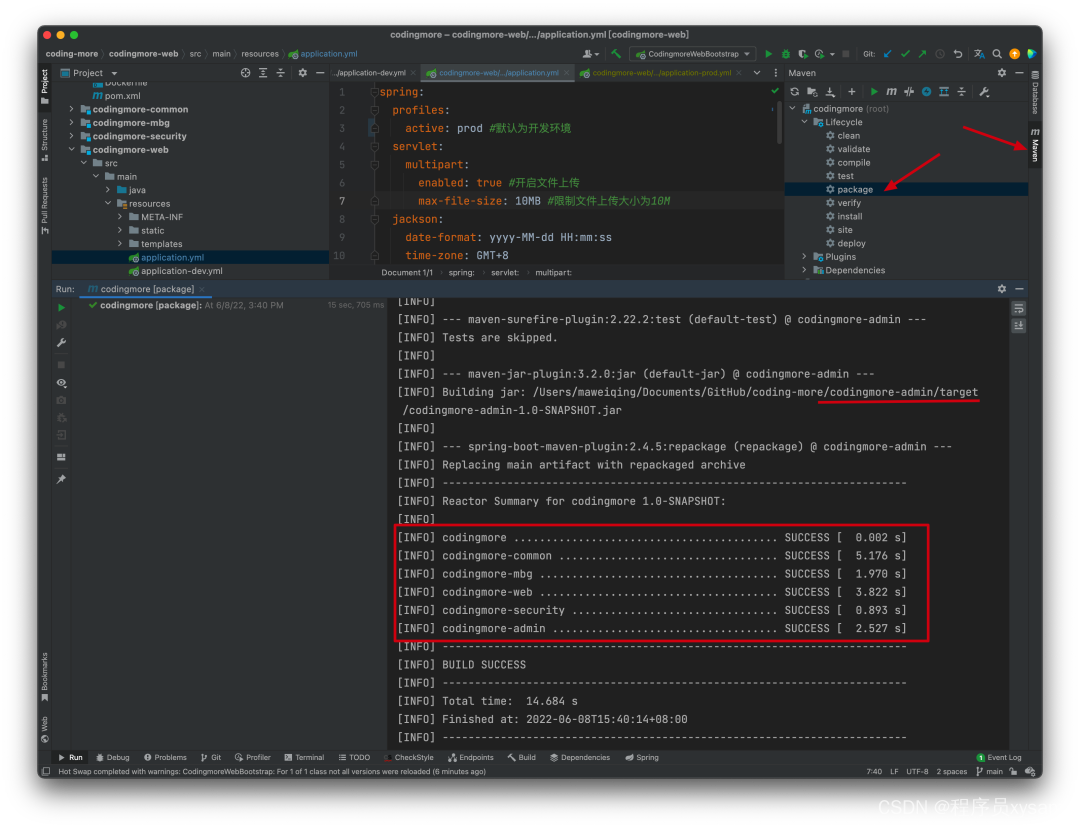Screen dimensions: 1080x828
Task: Click the pom.xml file in tree
Action: [122, 96]
